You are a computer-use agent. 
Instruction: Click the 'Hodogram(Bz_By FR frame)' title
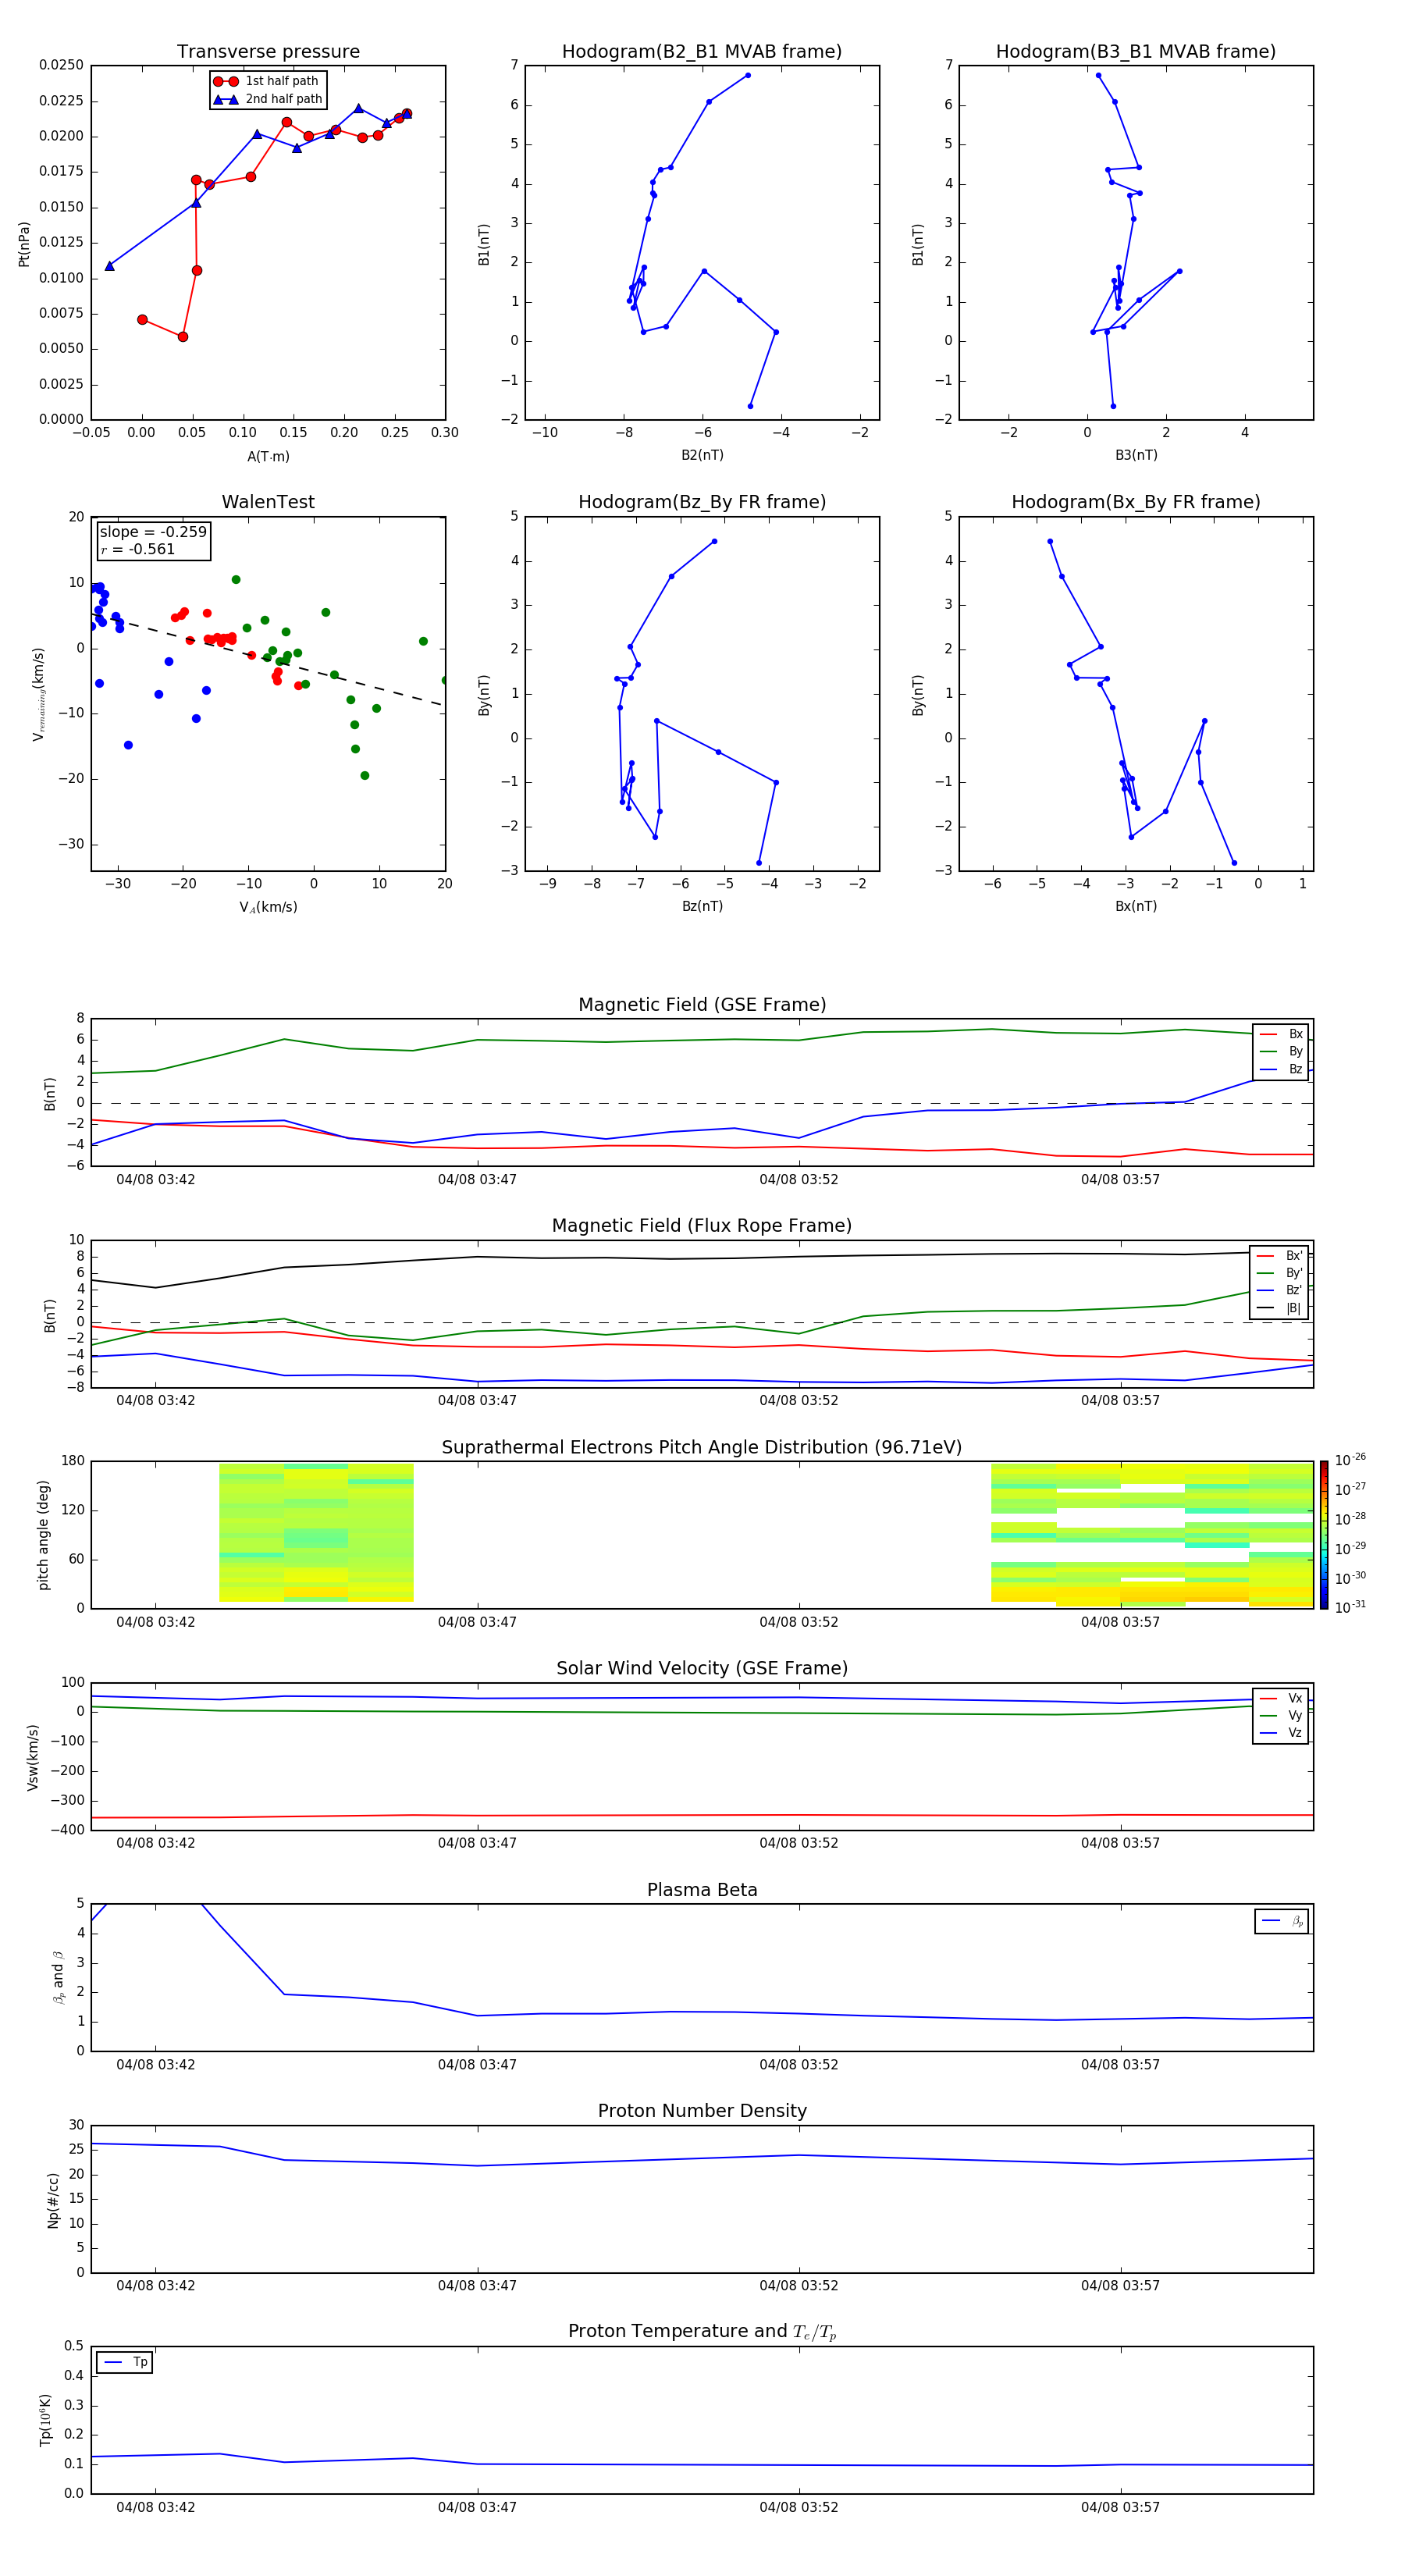point(702,502)
